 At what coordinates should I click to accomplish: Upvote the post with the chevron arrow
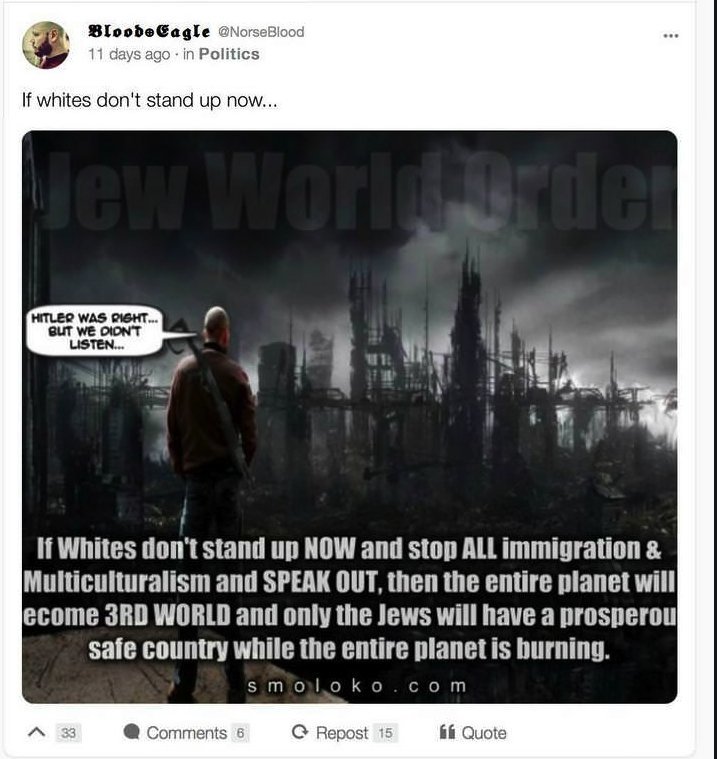pos(37,732)
